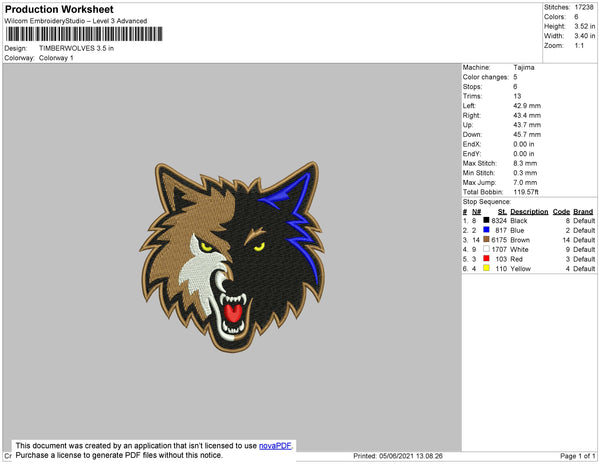The width and height of the screenshot is (600, 464).
Task: Click stitch count '8324' in Black row
Action: click(499, 221)
